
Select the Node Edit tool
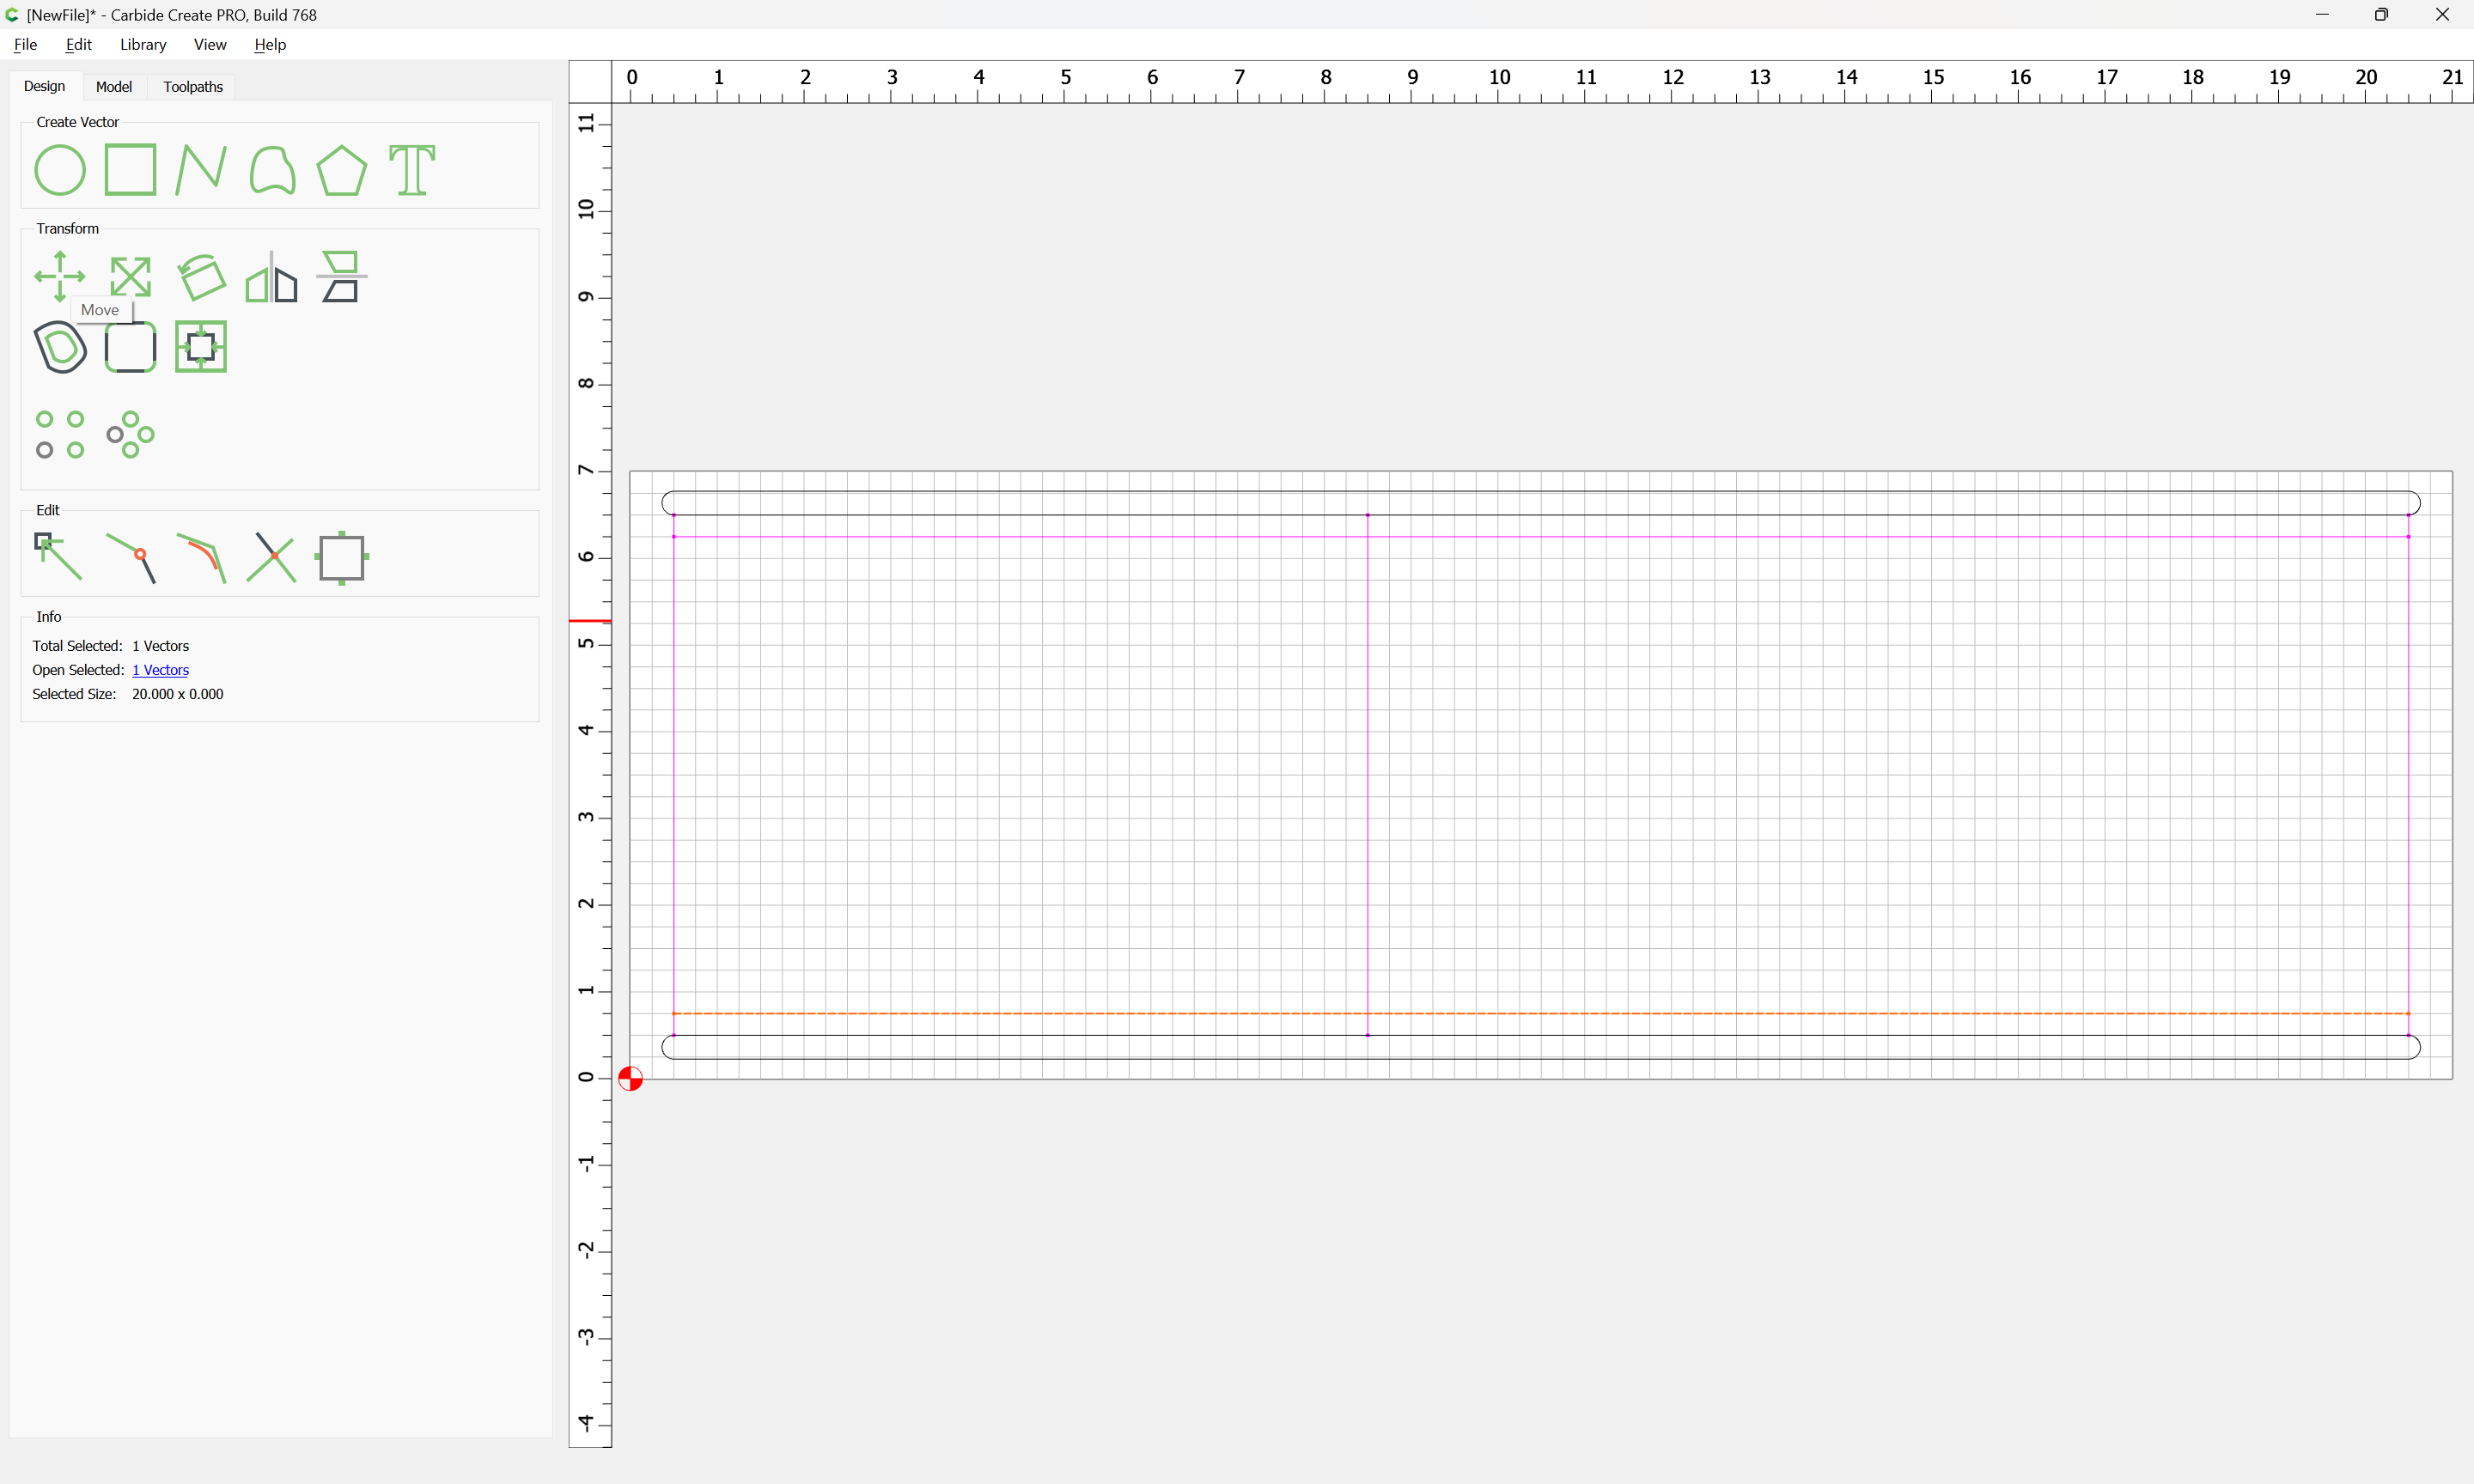point(58,557)
